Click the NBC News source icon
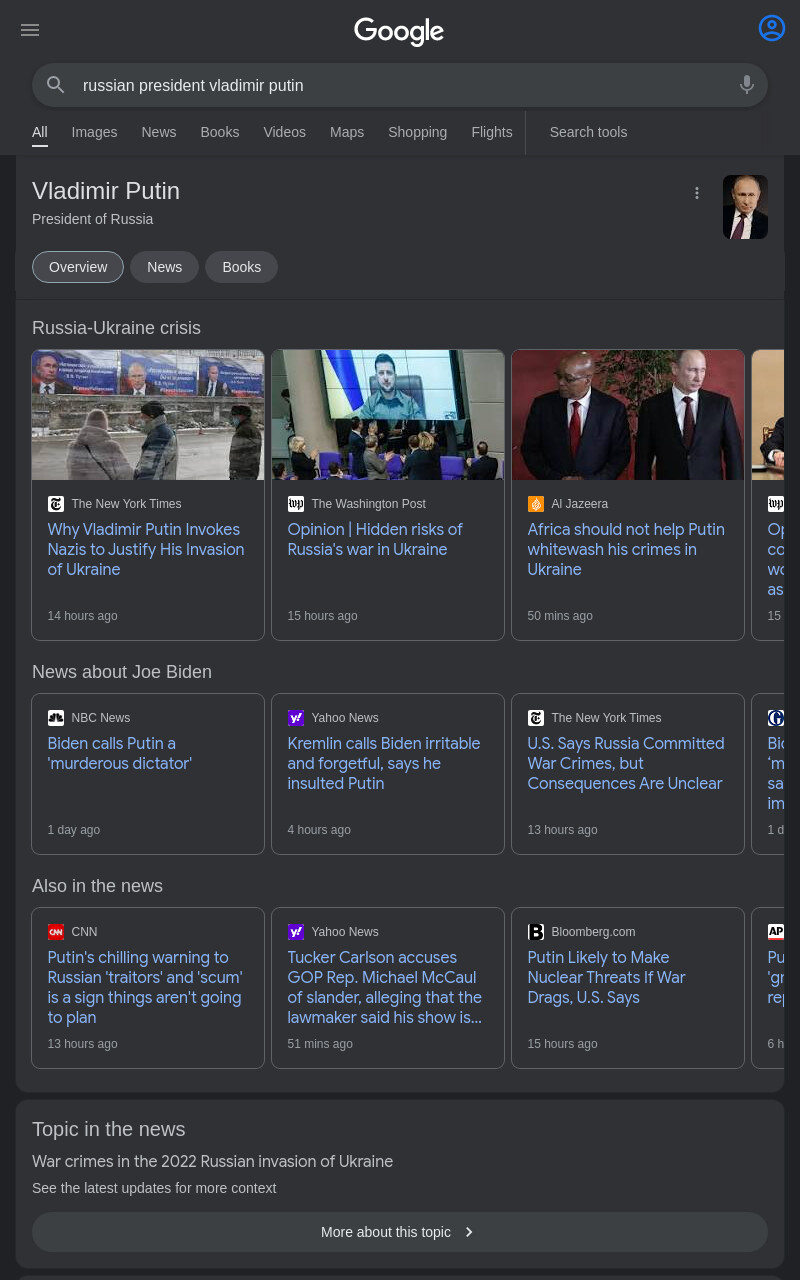The image size is (800, 1280). point(56,718)
